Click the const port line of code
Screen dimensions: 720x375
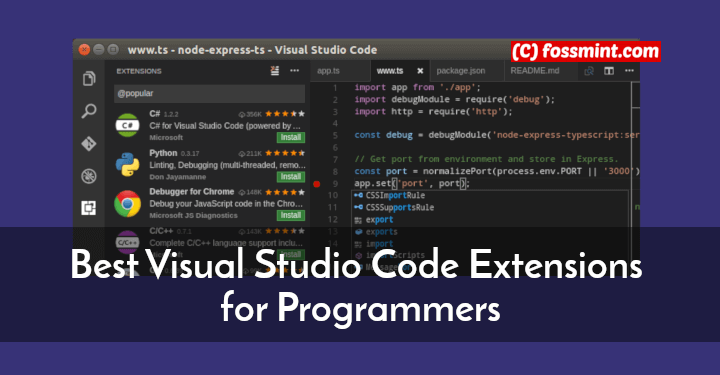[x=496, y=171]
